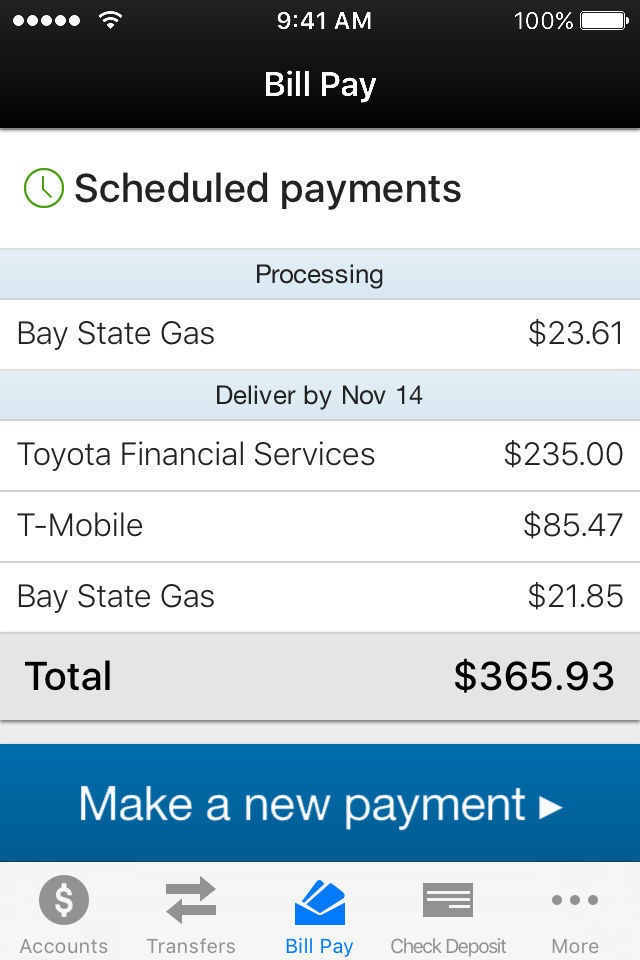
Task: Open the Check Deposit icon
Action: pos(447,900)
